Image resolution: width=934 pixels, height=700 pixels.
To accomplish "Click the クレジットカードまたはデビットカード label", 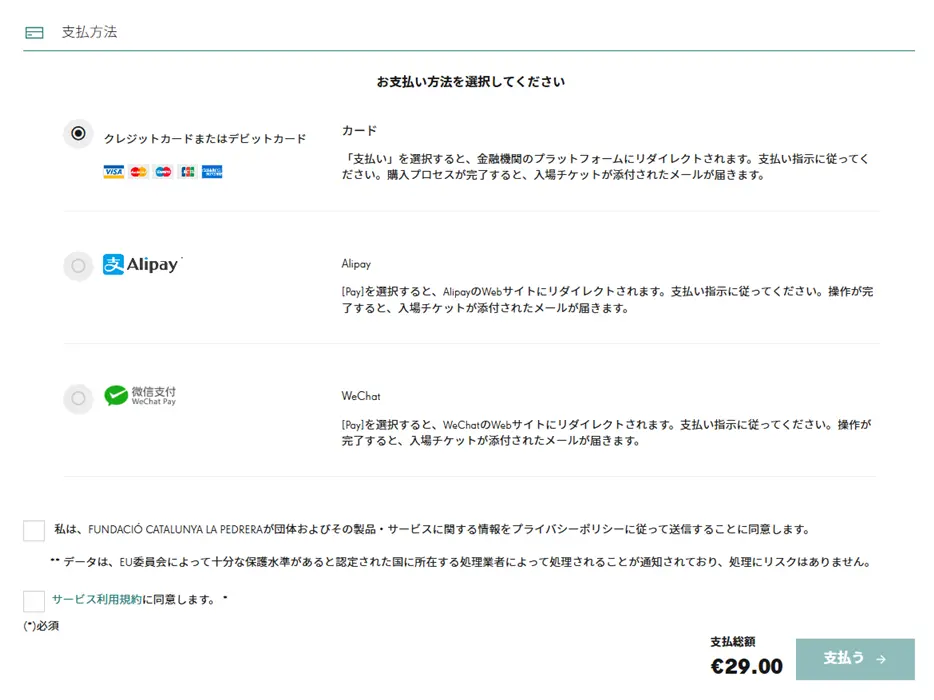I will [205, 139].
